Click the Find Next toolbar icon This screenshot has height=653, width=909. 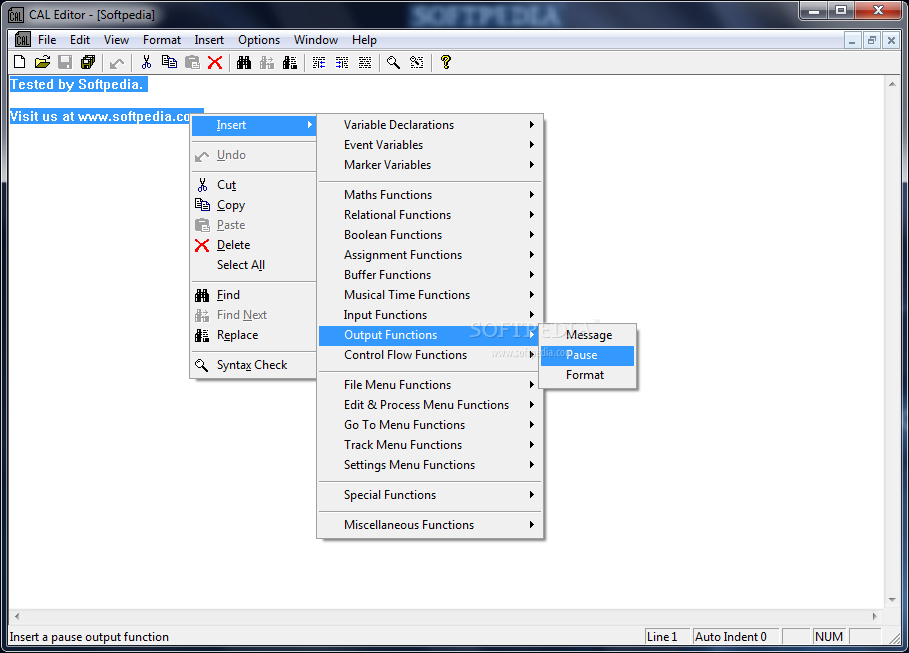tap(267, 62)
